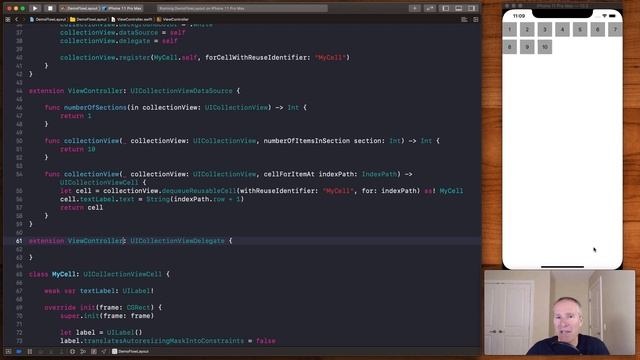Tap cell 3 in the simulator
Image resolution: width=640 pixels, height=360 pixels.
tap(544, 29)
